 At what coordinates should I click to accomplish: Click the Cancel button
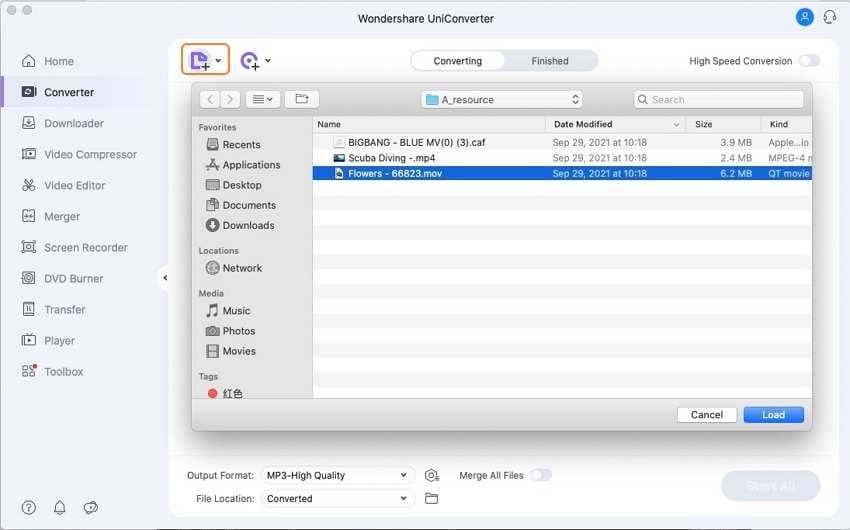coord(706,415)
